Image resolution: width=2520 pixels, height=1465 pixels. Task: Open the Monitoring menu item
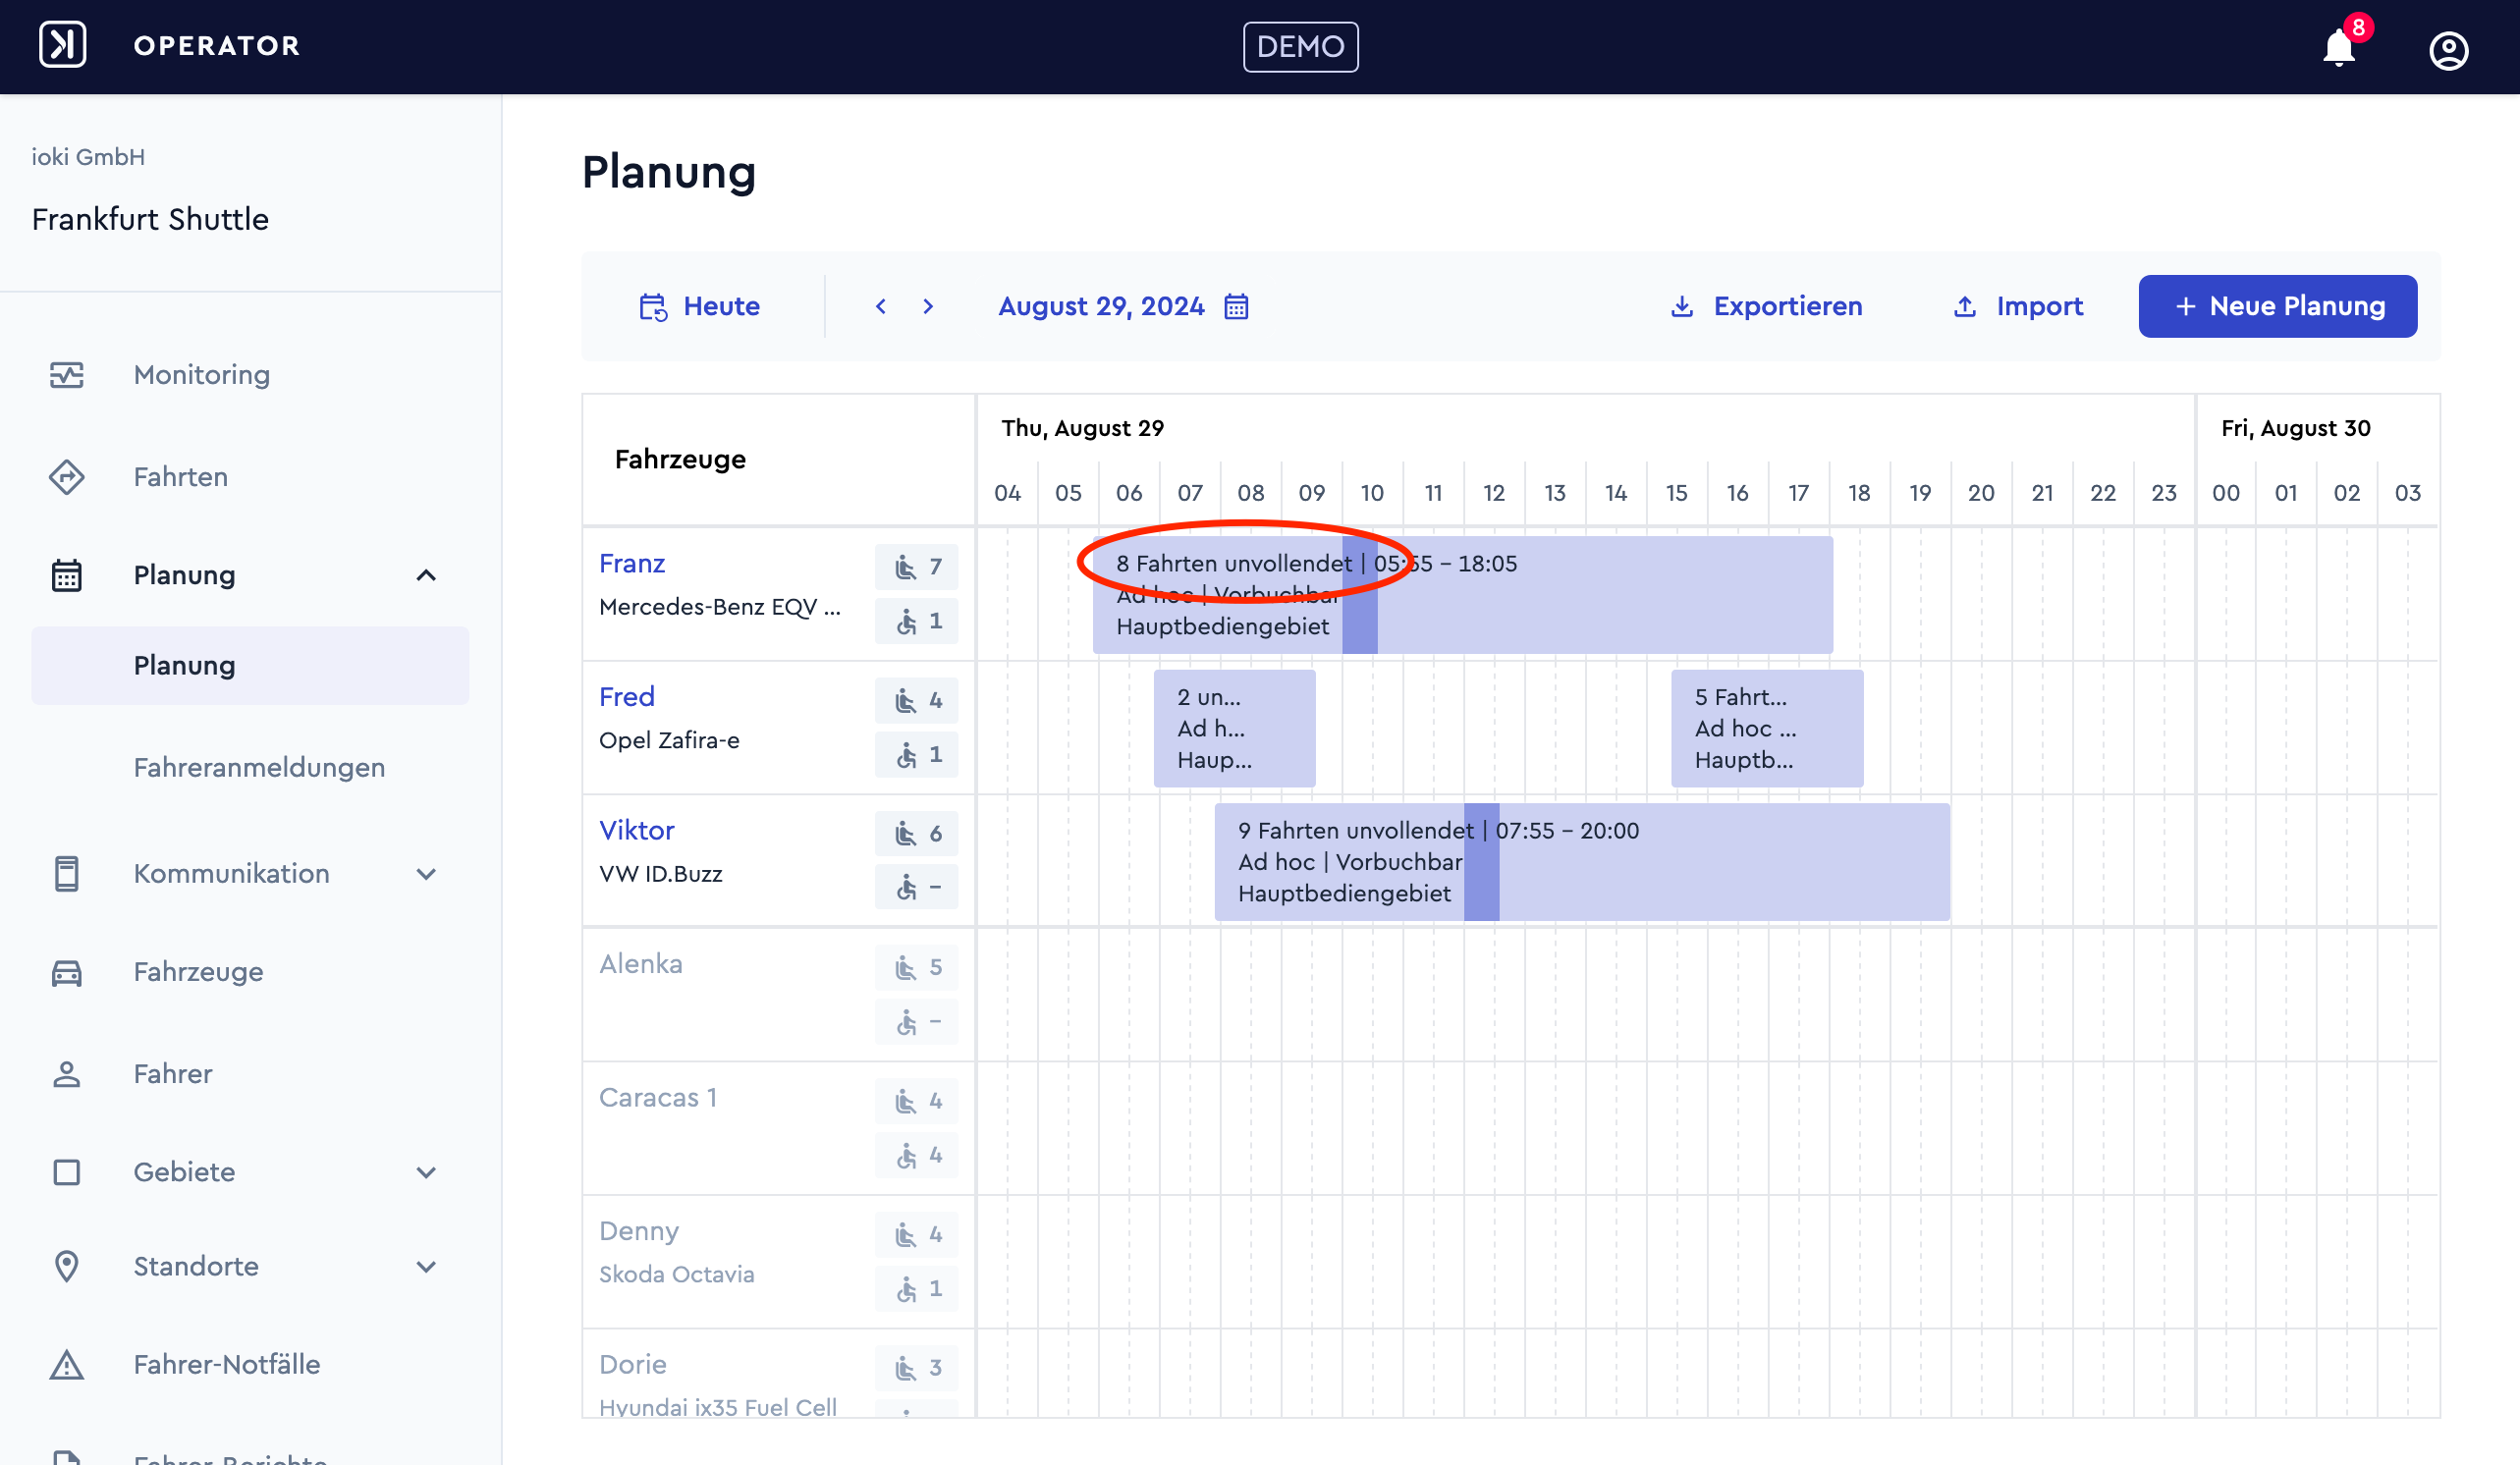coord(201,375)
